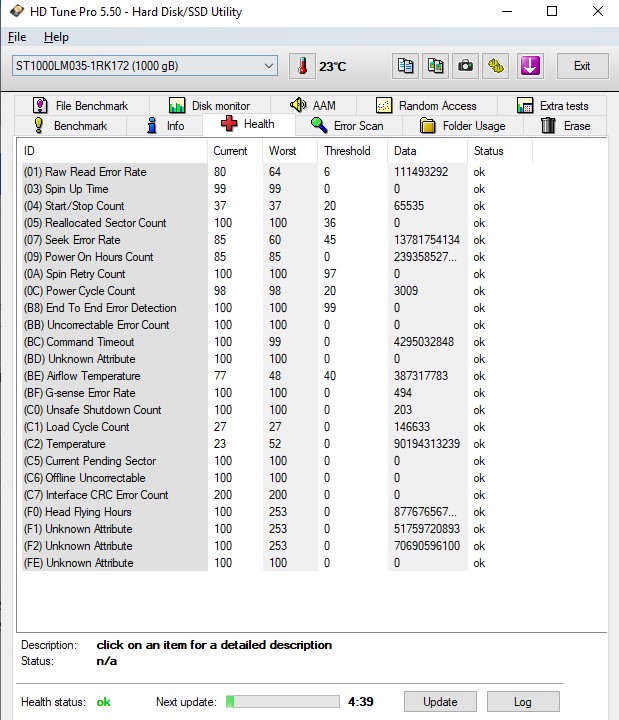Switch to the Folder Usage tab
The image size is (619, 720).
pyautogui.click(x=462, y=125)
